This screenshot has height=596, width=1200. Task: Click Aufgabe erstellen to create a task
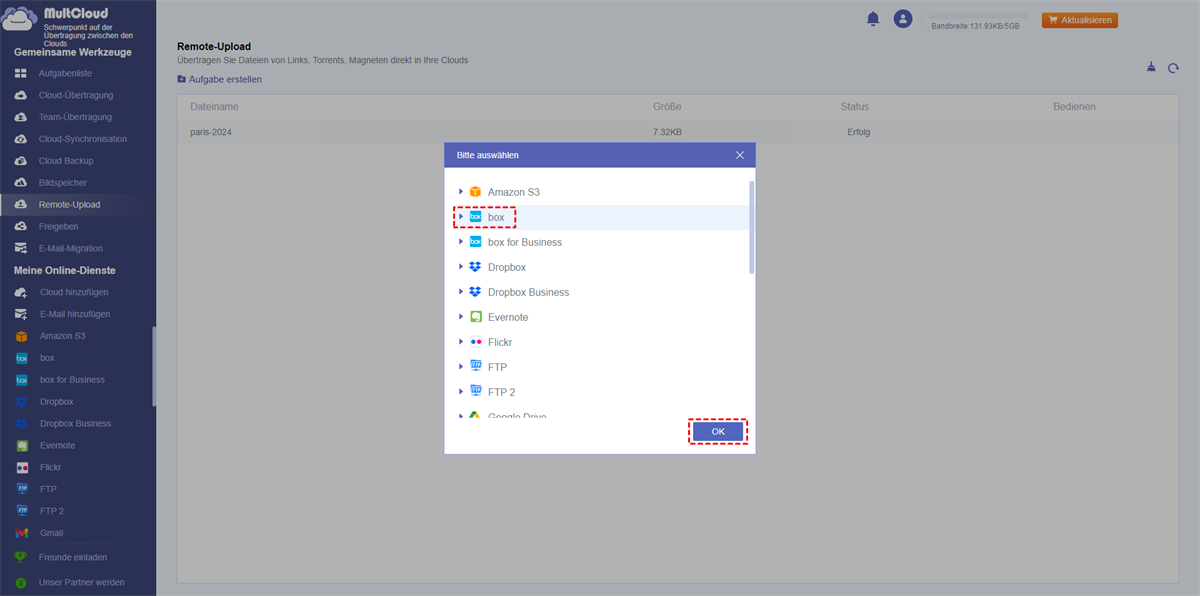click(x=219, y=79)
